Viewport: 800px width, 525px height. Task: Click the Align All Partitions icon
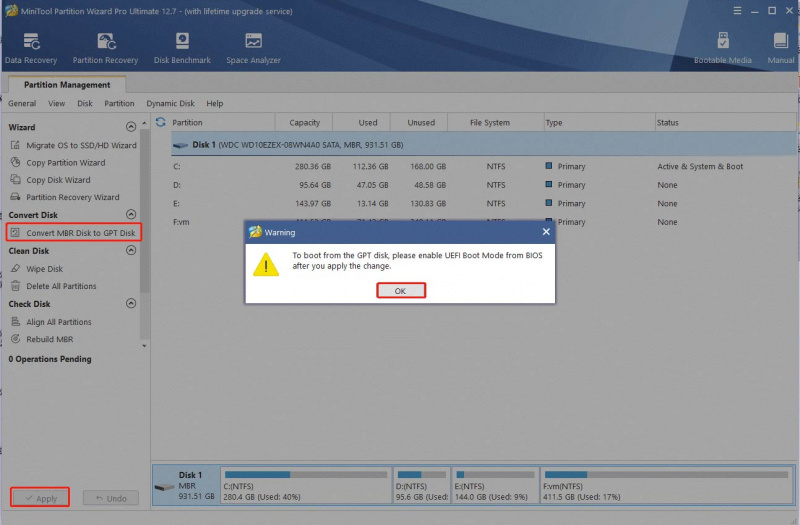[x=15, y=321]
